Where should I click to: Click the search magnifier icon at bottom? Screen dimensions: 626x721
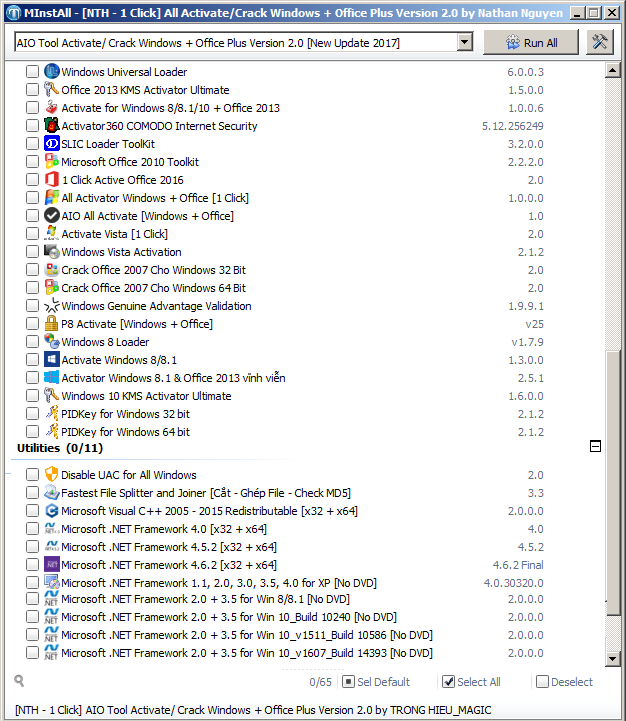pyautogui.click(x=19, y=681)
